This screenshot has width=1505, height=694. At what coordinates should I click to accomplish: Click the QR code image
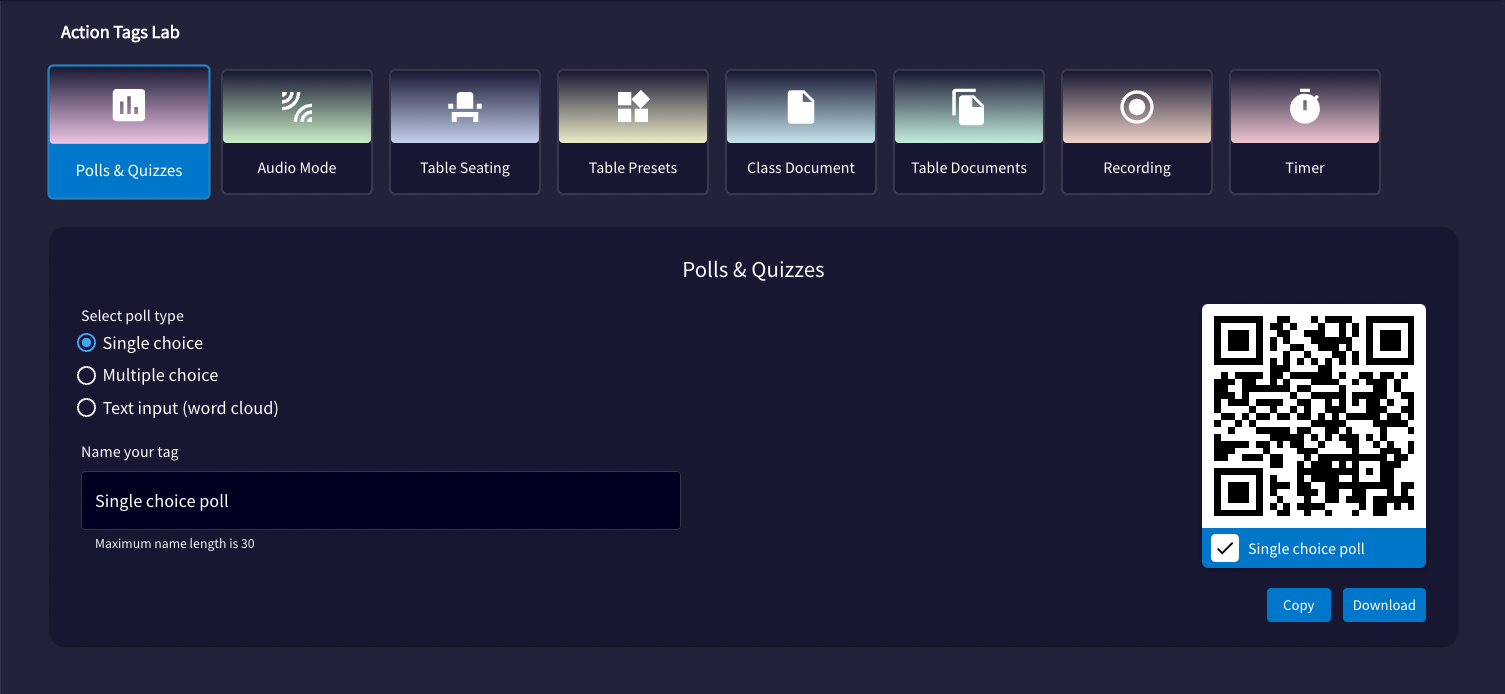click(x=1314, y=416)
